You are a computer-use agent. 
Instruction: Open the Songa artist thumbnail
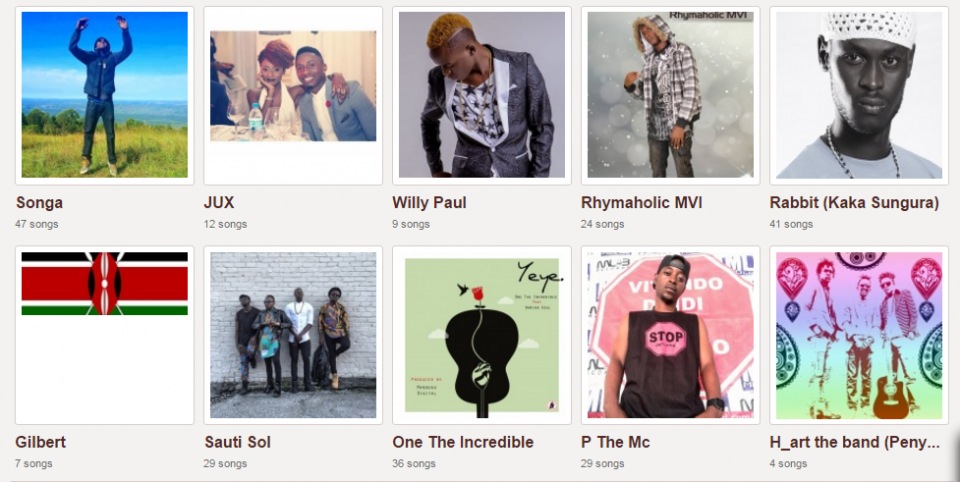pyautogui.click(x=105, y=95)
